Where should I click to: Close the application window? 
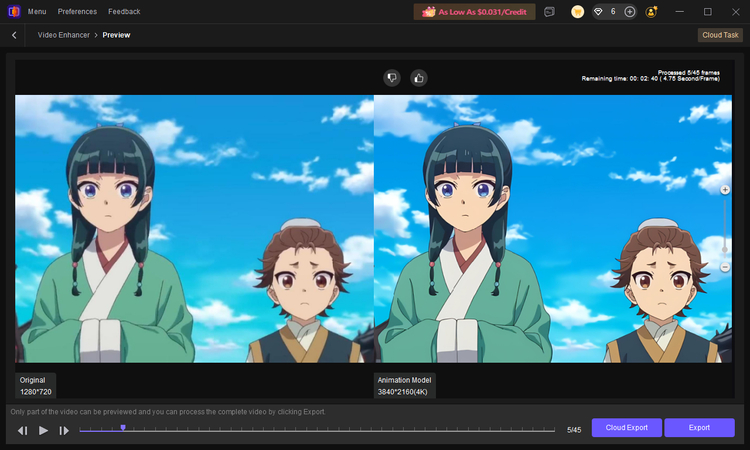pos(736,12)
